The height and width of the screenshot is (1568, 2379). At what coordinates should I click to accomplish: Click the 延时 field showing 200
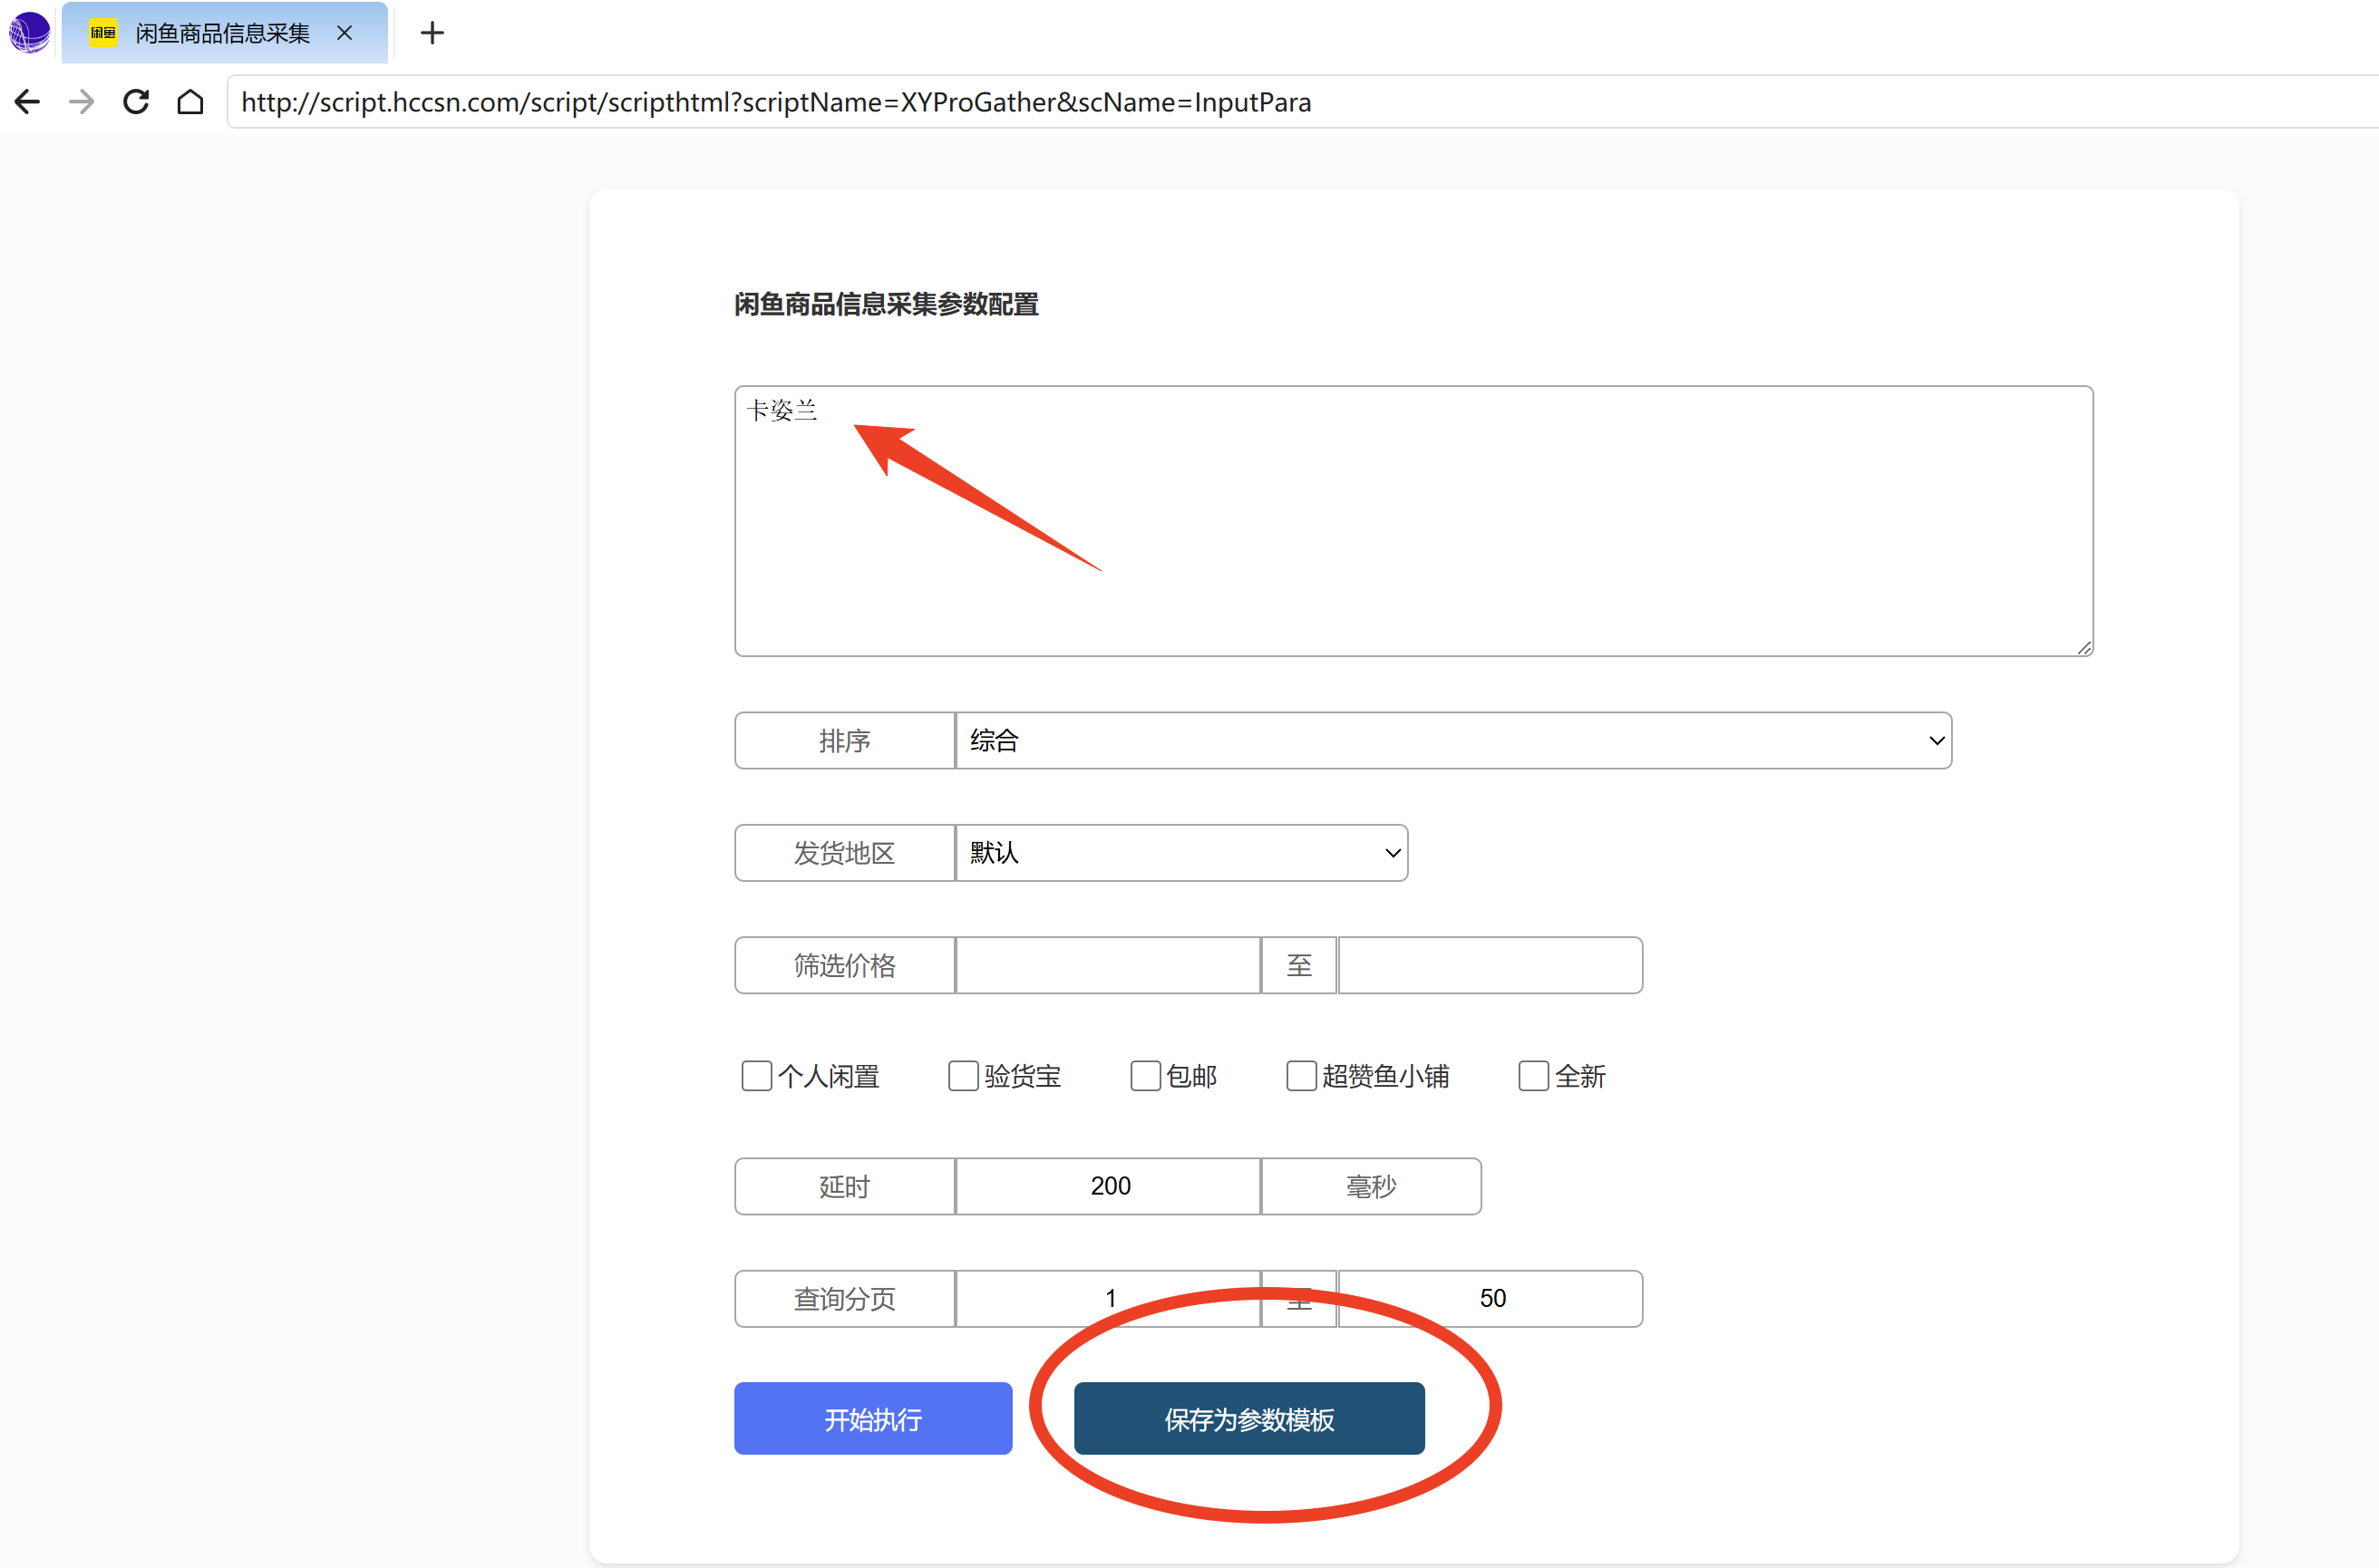click(x=1108, y=1187)
